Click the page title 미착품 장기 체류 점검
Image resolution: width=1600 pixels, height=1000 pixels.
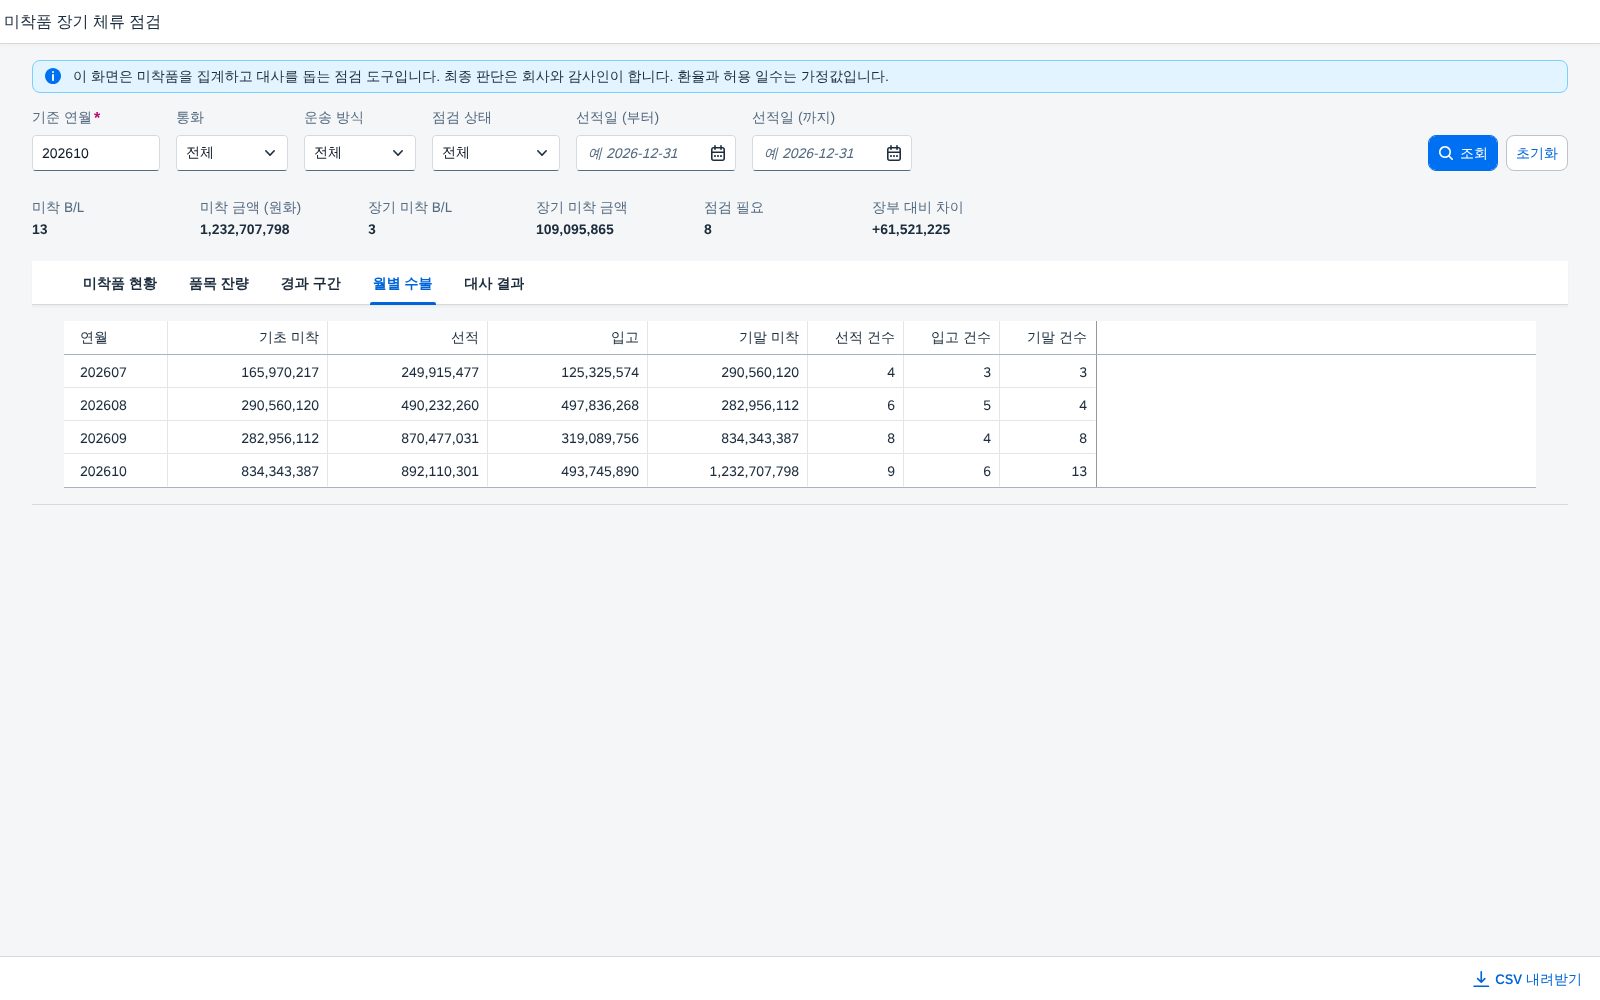point(82,22)
